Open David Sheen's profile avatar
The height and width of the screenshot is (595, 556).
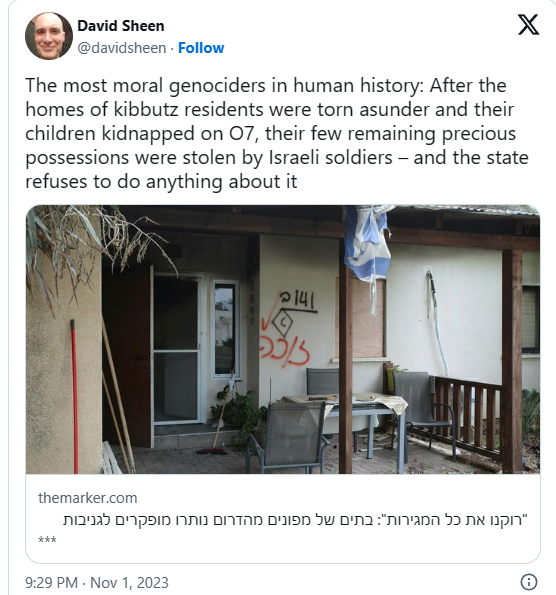point(49,36)
